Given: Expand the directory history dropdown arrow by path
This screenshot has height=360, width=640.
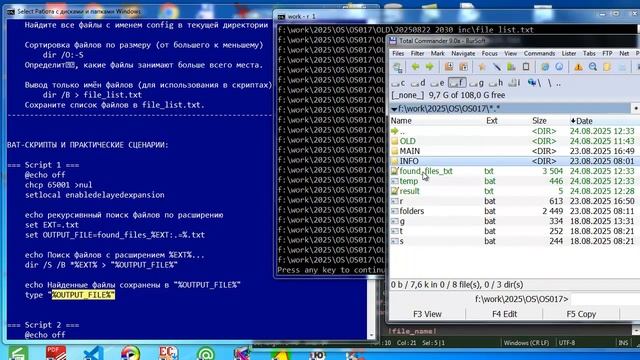Looking at the screenshot, I should [394, 109].
